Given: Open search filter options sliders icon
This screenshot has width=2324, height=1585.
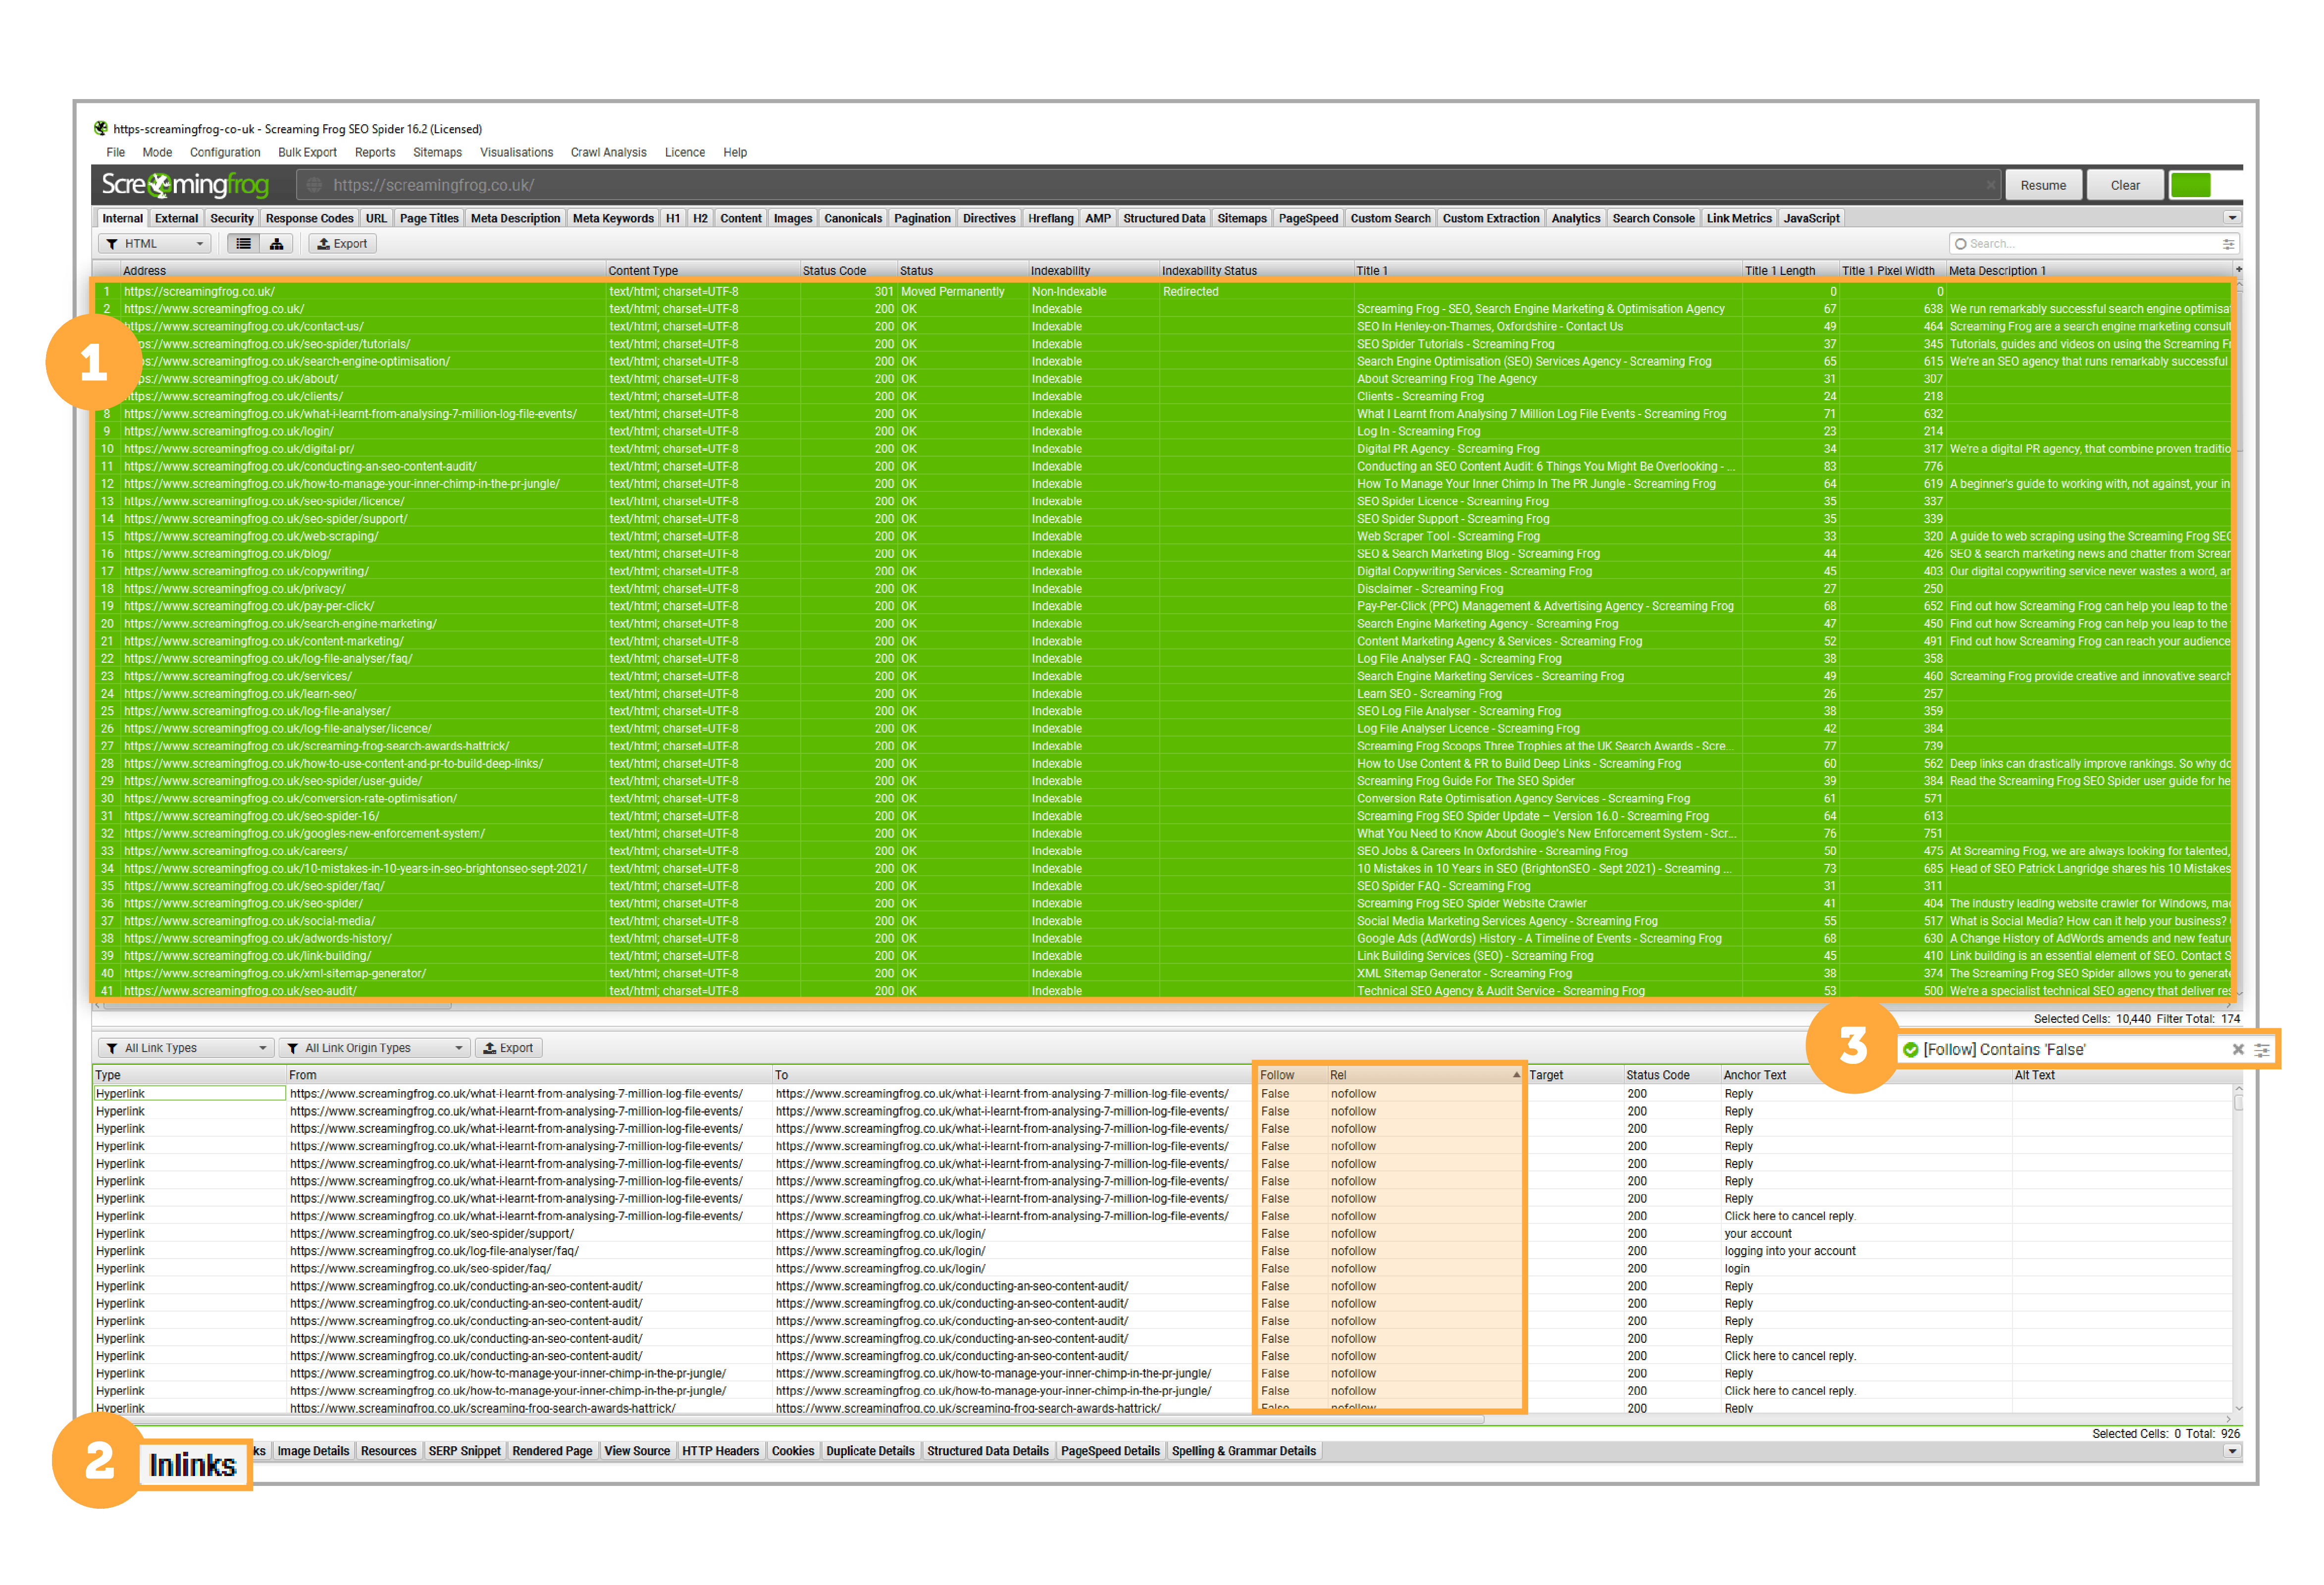Looking at the screenshot, I should pyautogui.click(x=2228, y=244).
